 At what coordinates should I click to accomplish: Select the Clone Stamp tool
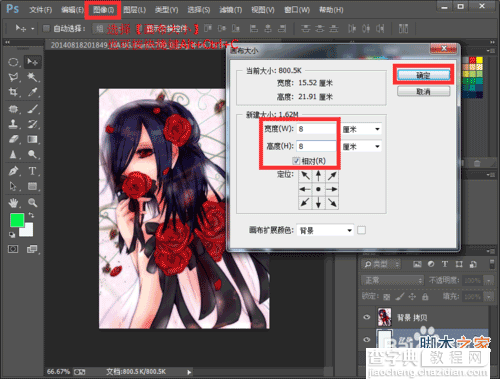point(13,124)
